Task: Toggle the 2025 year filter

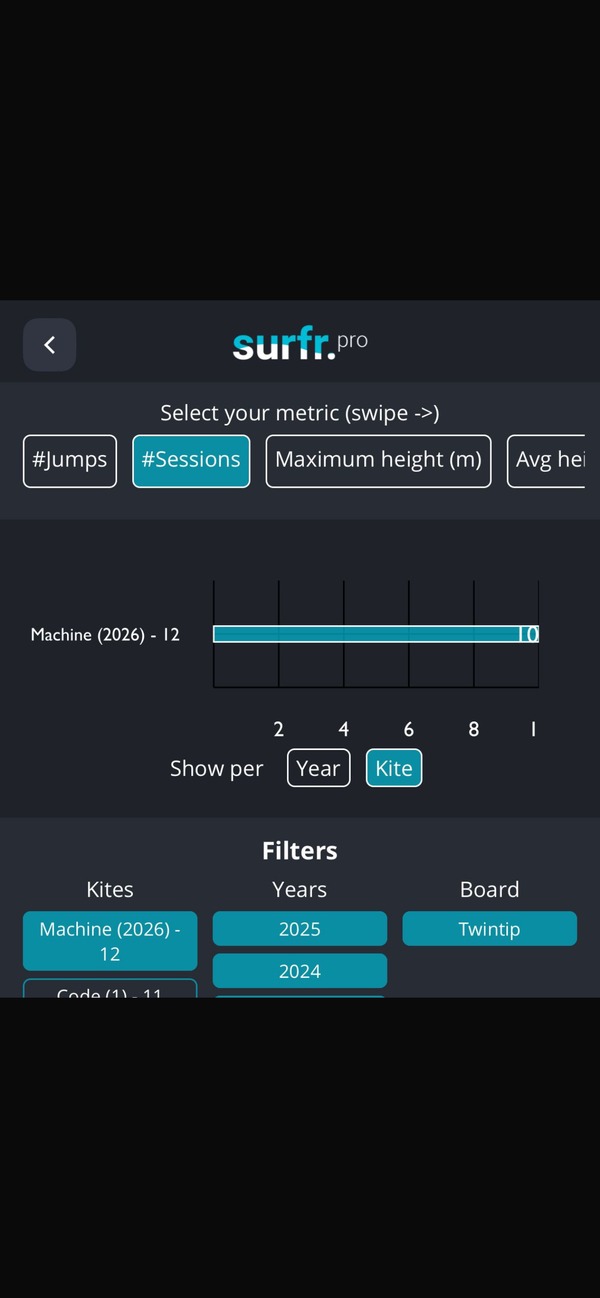Action: (x=299, y=929)
